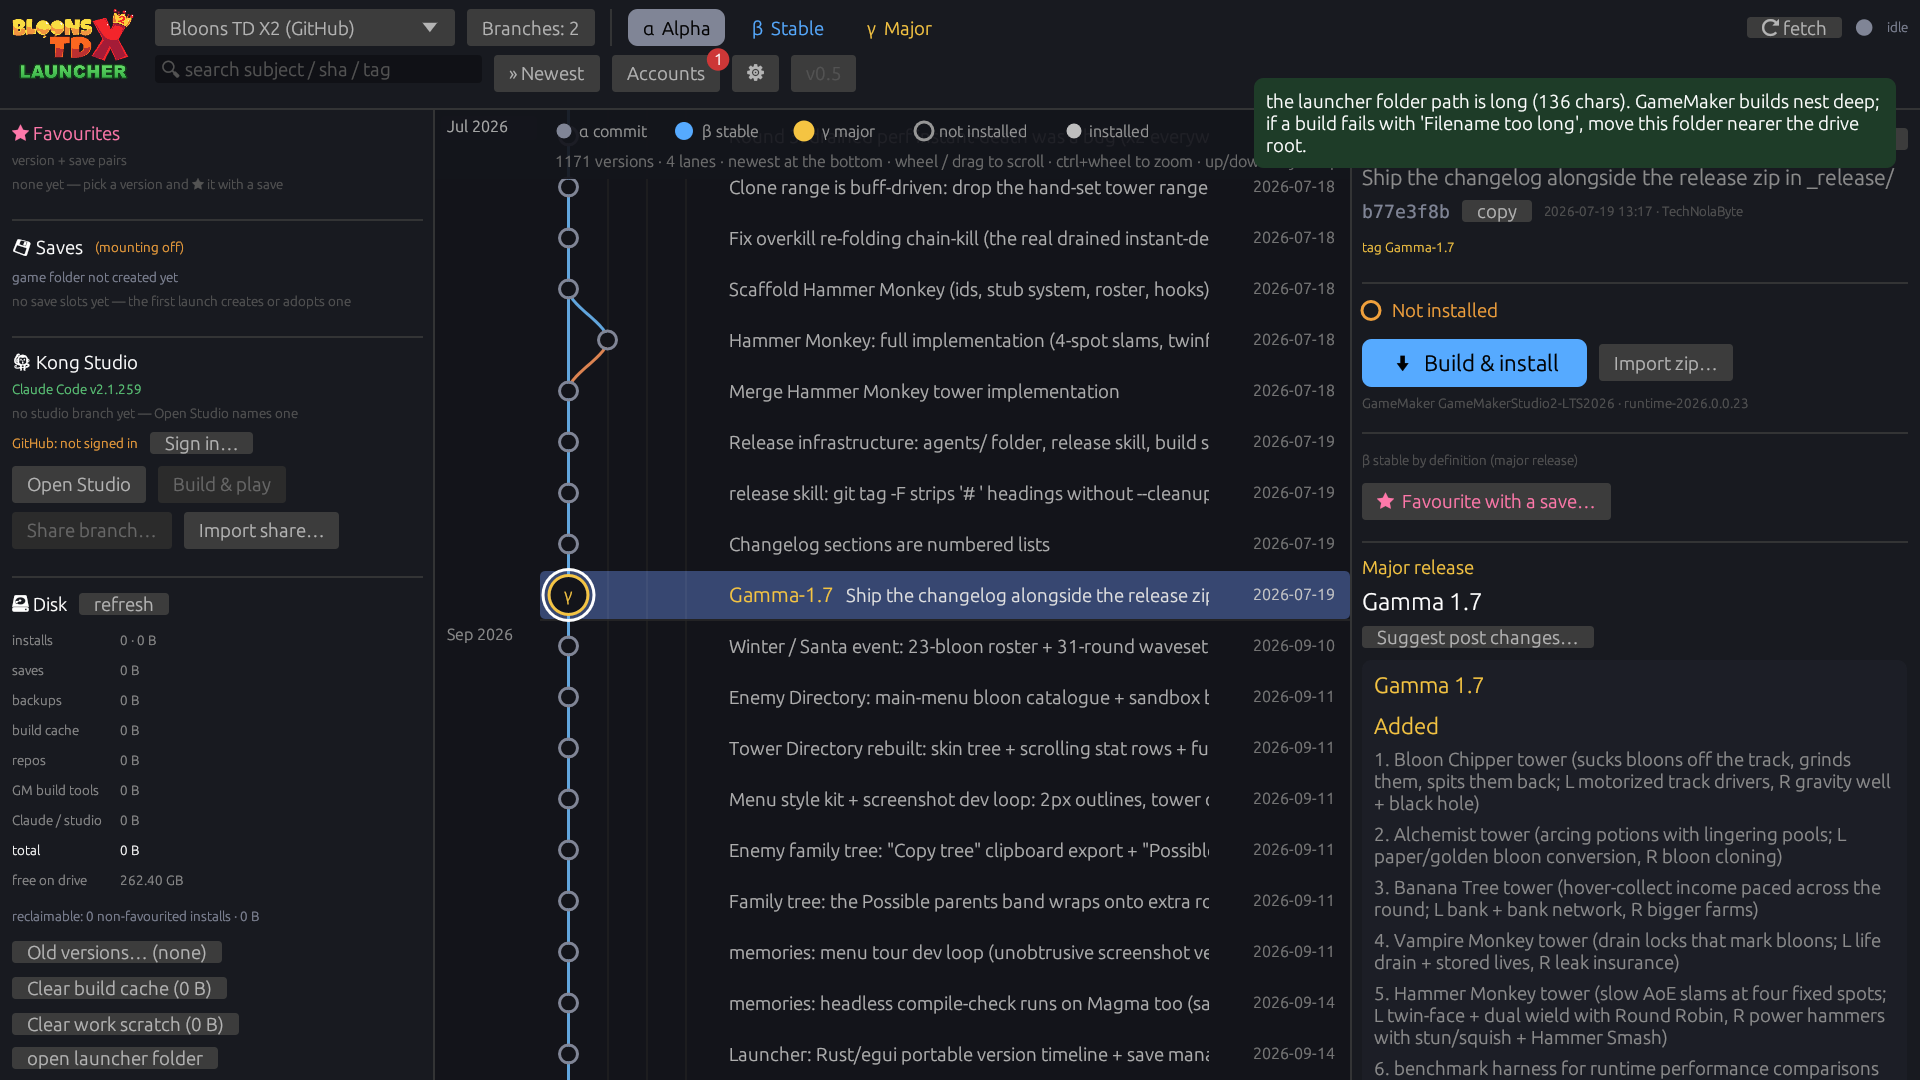Viewport: 1920px width, 1080px height.
Task: Select 'Clone range is buff-driven' commit row
Action: point(945,187)
